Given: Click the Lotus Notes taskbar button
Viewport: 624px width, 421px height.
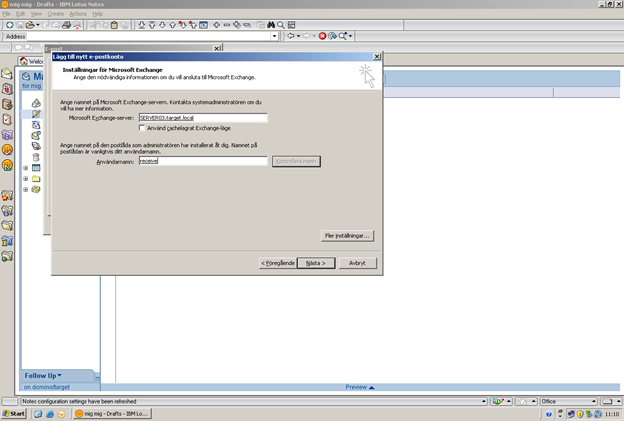Looking at the screenshot, I should 113,414.
